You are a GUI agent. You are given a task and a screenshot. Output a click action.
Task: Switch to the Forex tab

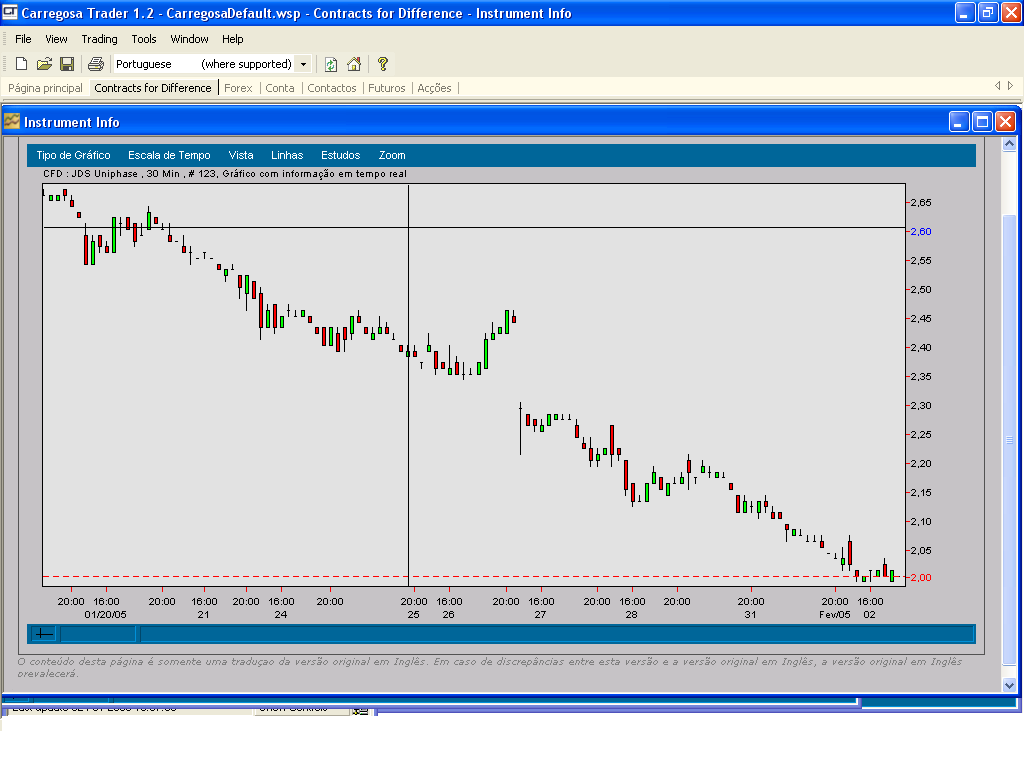pos(238,88)
